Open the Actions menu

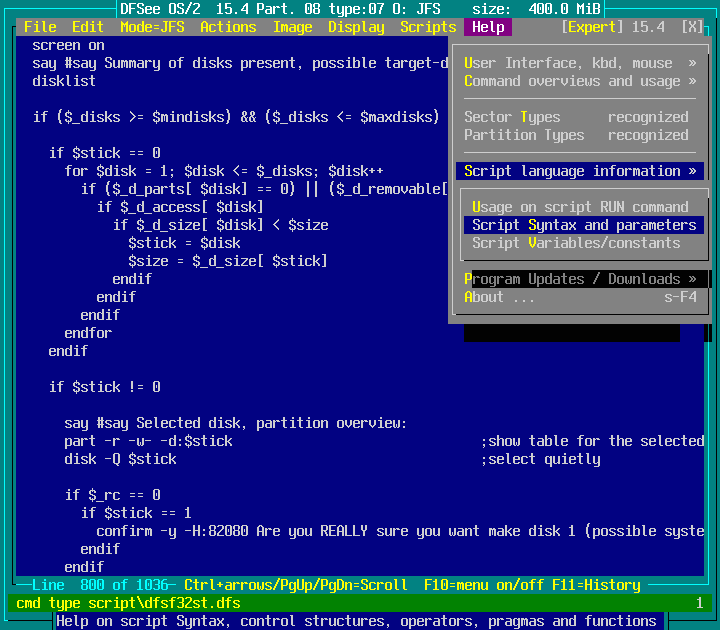(x=228, y=27)
